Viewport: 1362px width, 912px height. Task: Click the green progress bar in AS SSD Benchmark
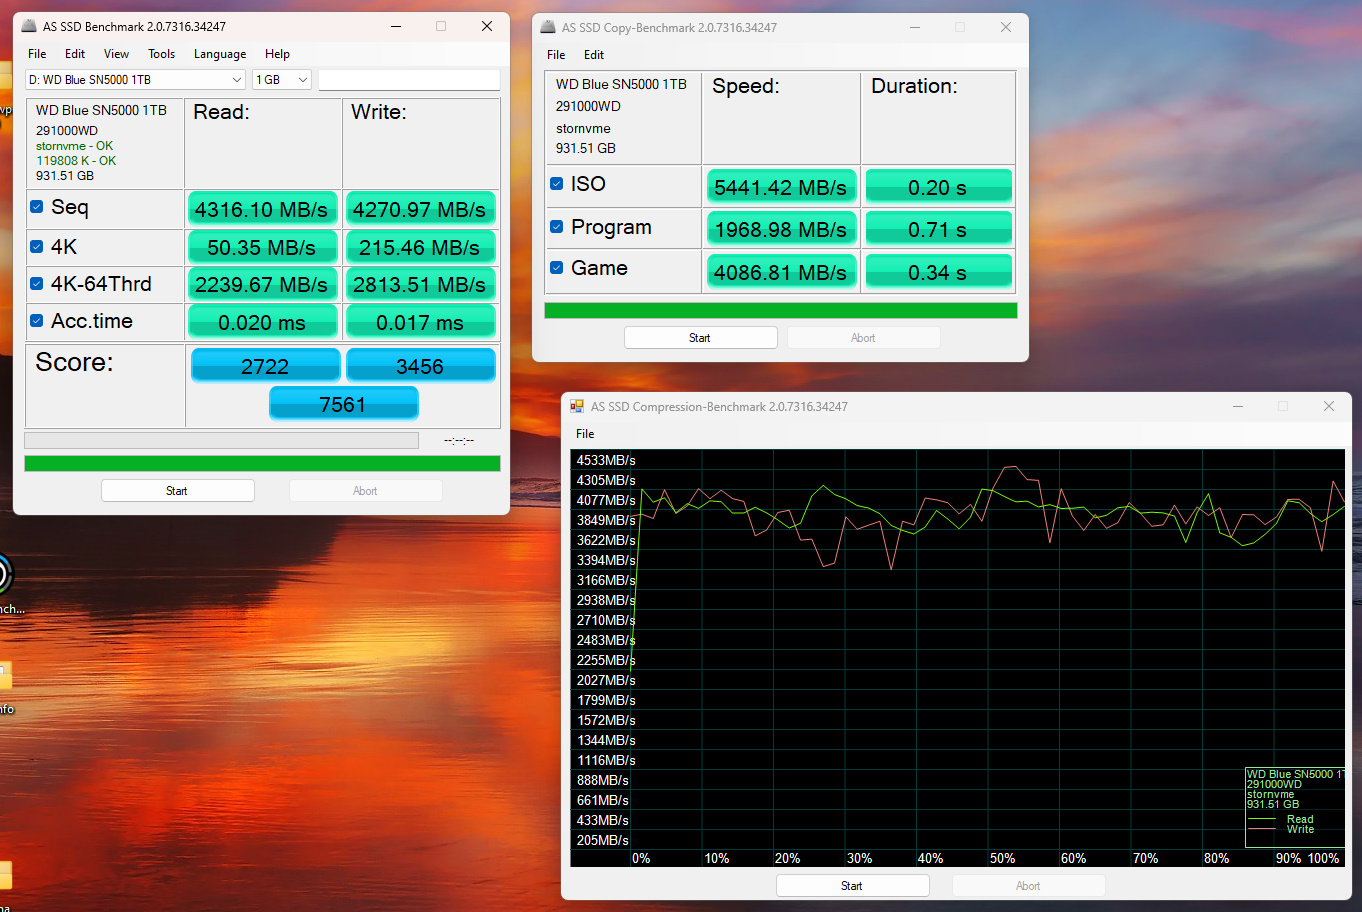click(262, 464)
